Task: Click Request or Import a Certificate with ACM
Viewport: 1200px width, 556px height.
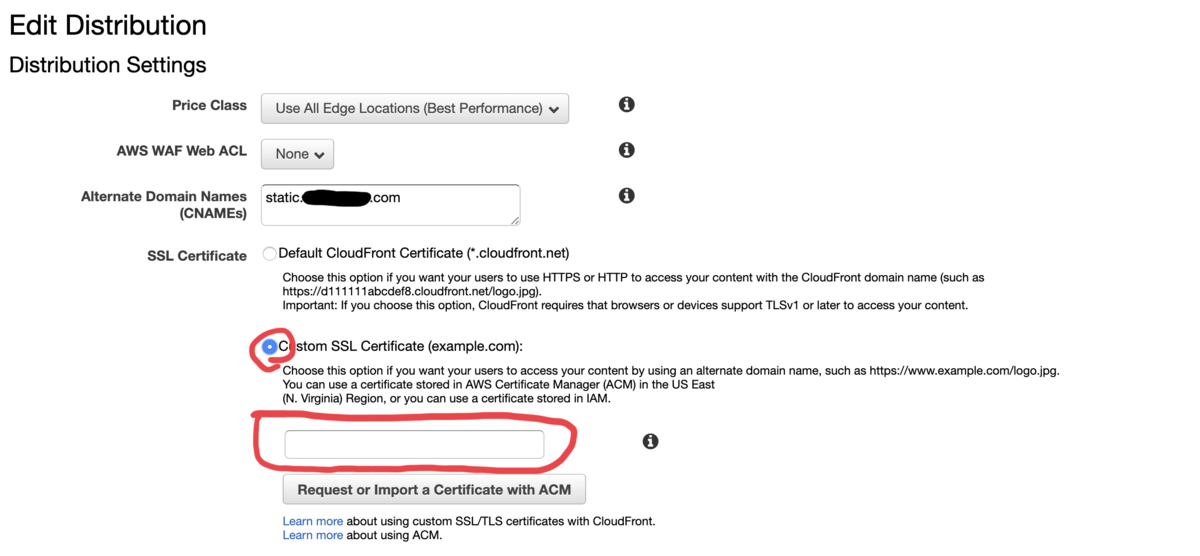Action: (x=434, y=490)
